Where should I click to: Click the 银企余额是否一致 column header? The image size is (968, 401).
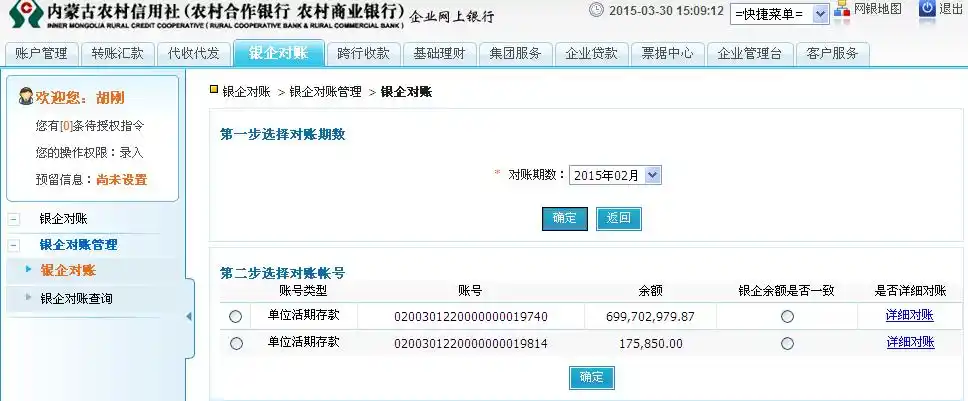(786, 291)
